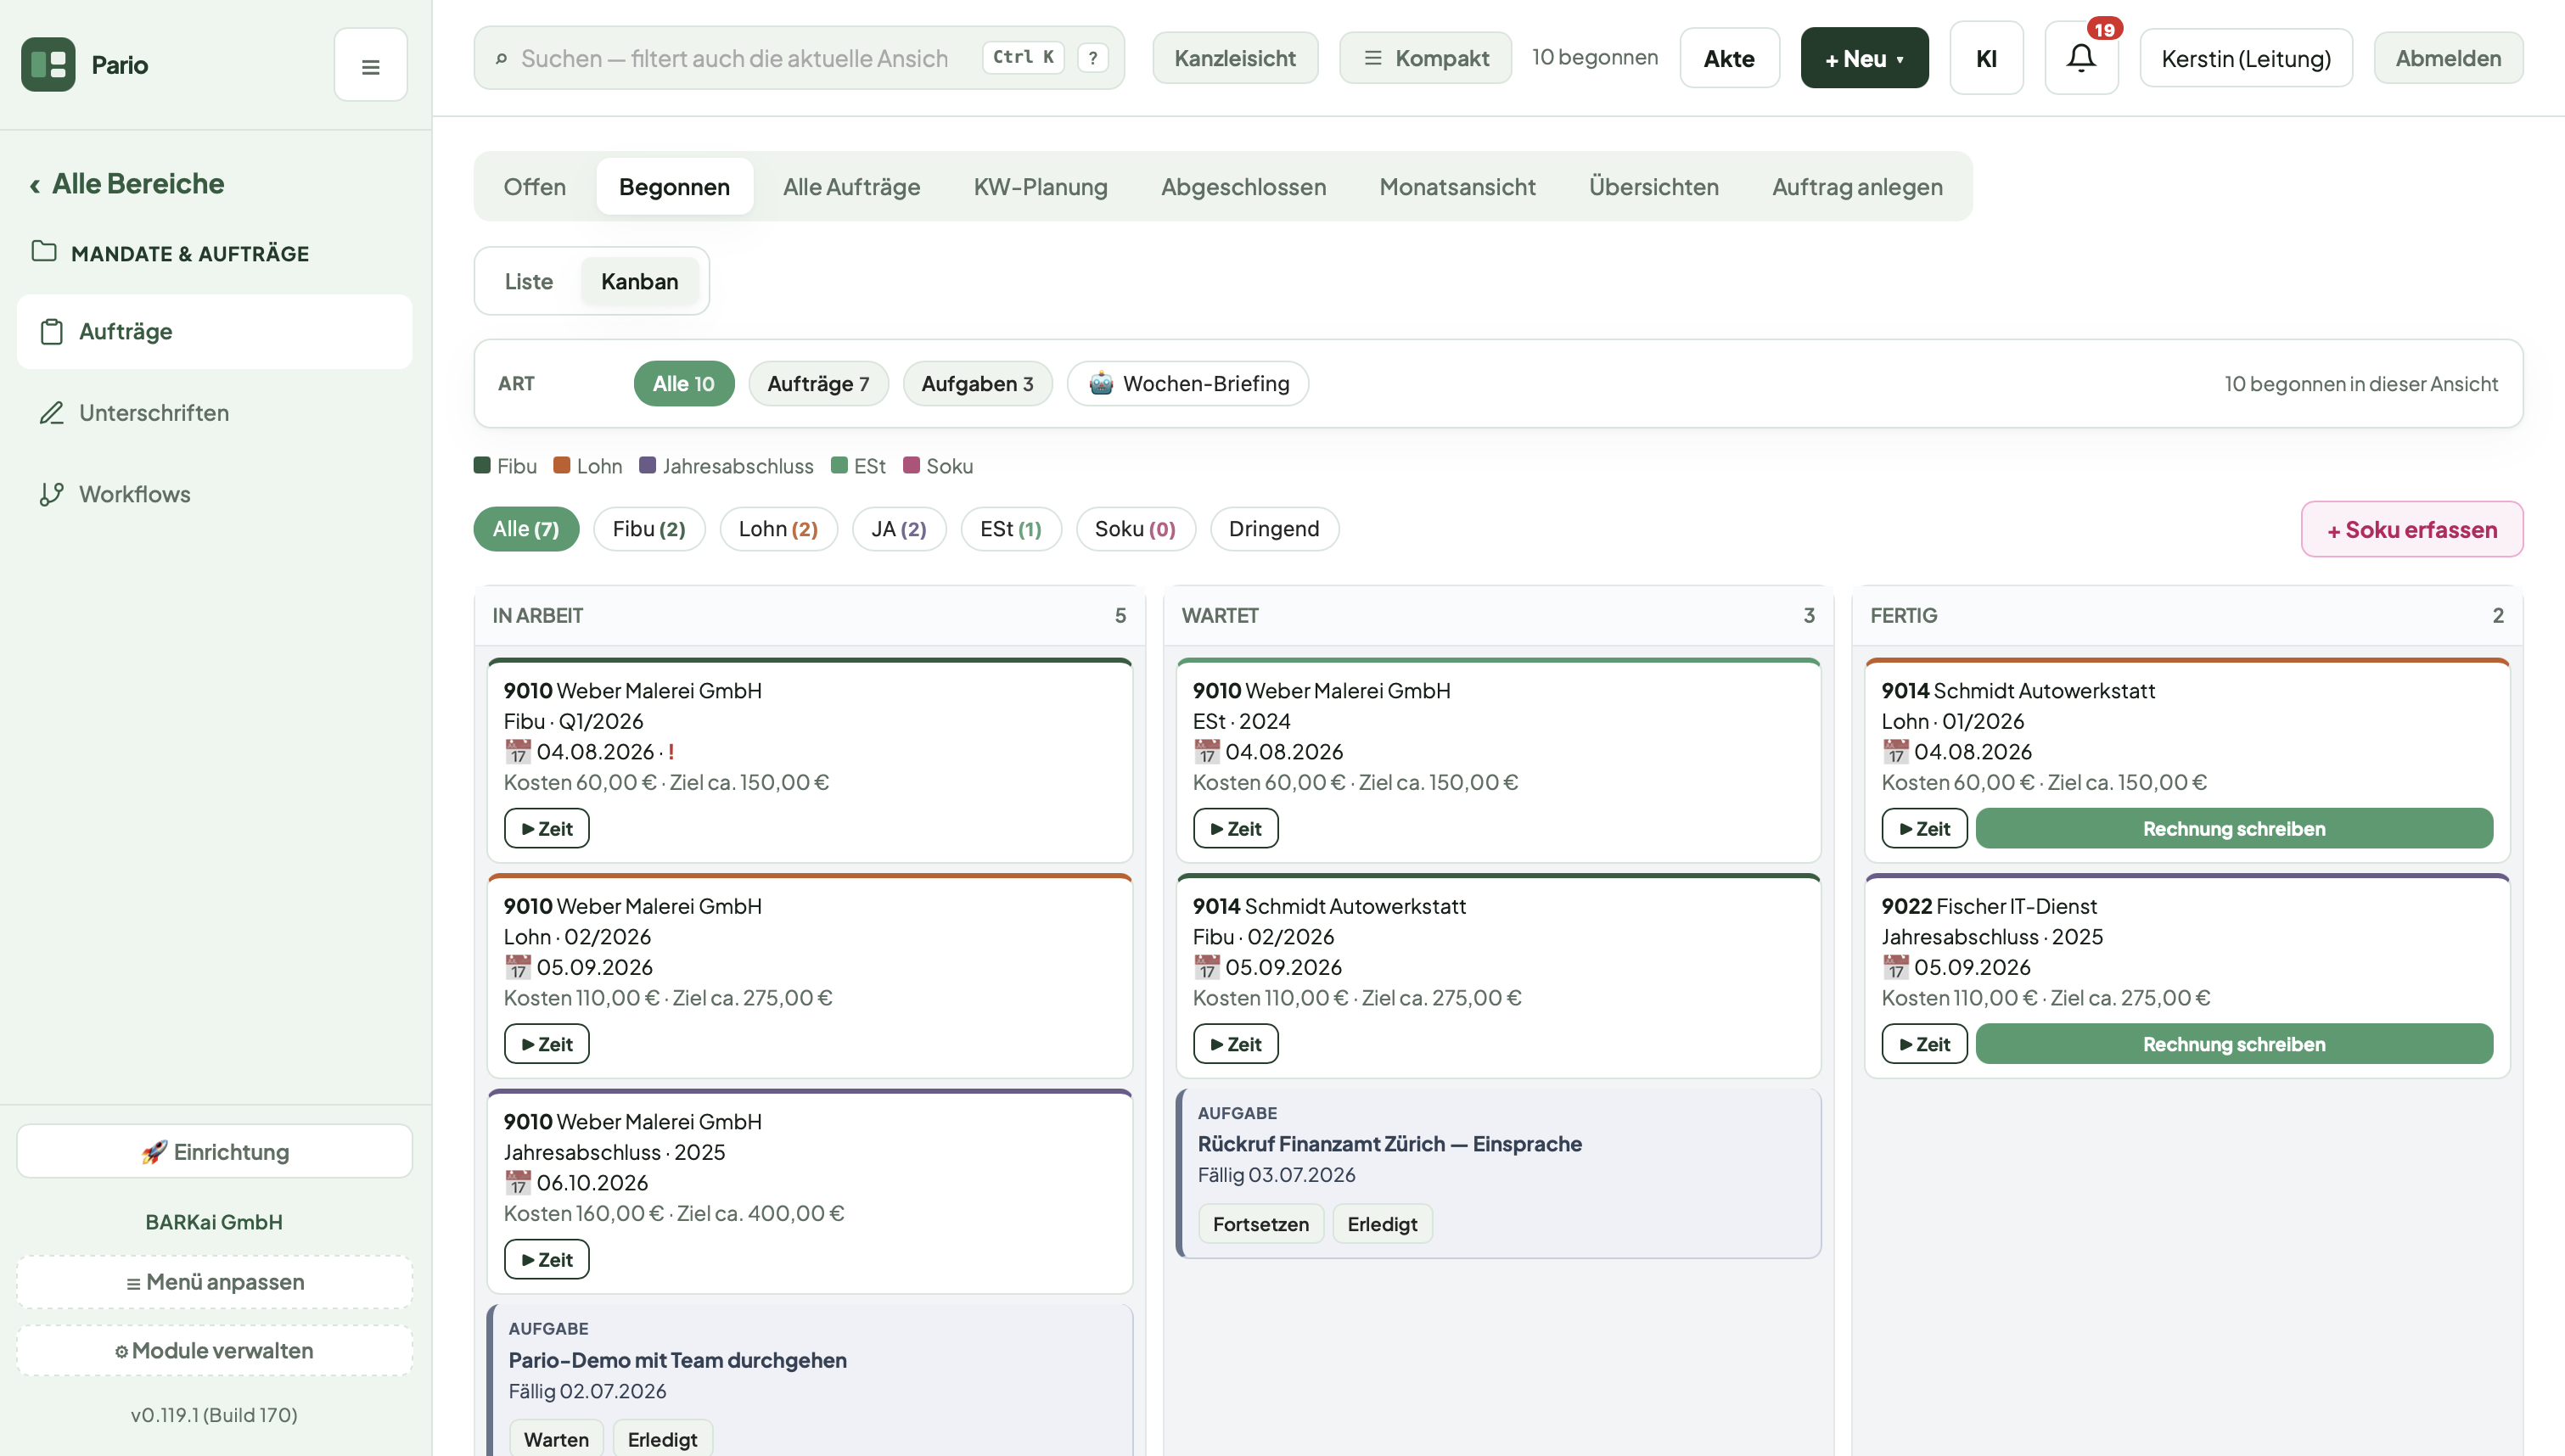This screenshot has width=2565, height=1456.
Task: Click the Akte button
Action: [1729, 58]
